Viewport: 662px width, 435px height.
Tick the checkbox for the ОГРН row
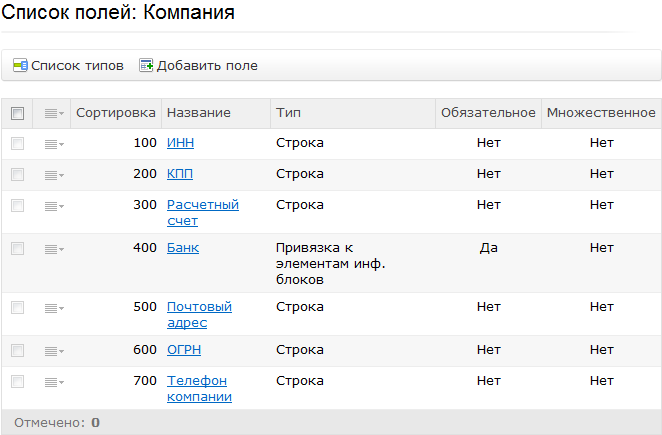17,350
